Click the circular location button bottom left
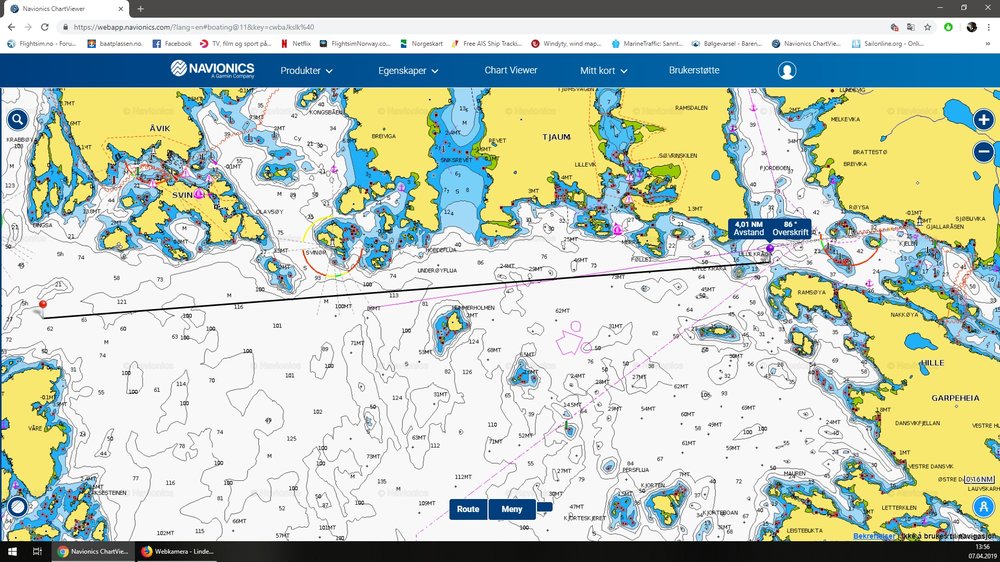 point(17,507)
